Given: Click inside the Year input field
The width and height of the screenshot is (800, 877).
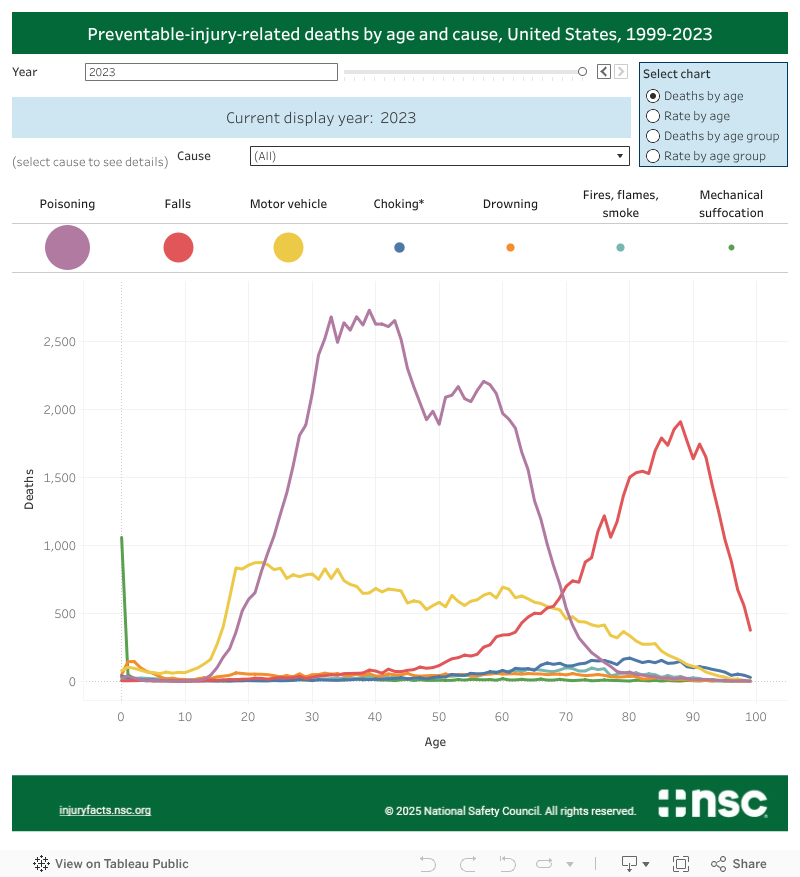Looking at the screenshot, I should pyautogui.click(x=210, y=71).
